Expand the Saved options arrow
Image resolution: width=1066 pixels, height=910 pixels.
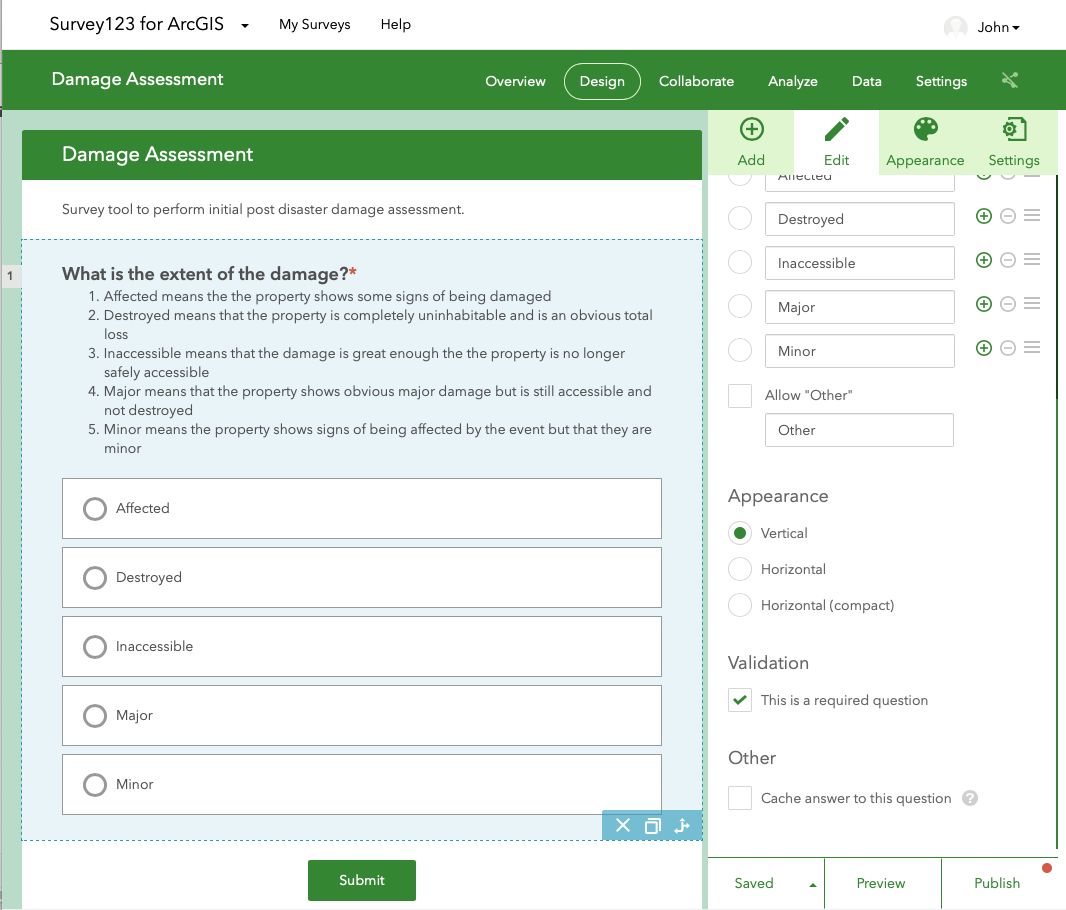tap(812, 885)
